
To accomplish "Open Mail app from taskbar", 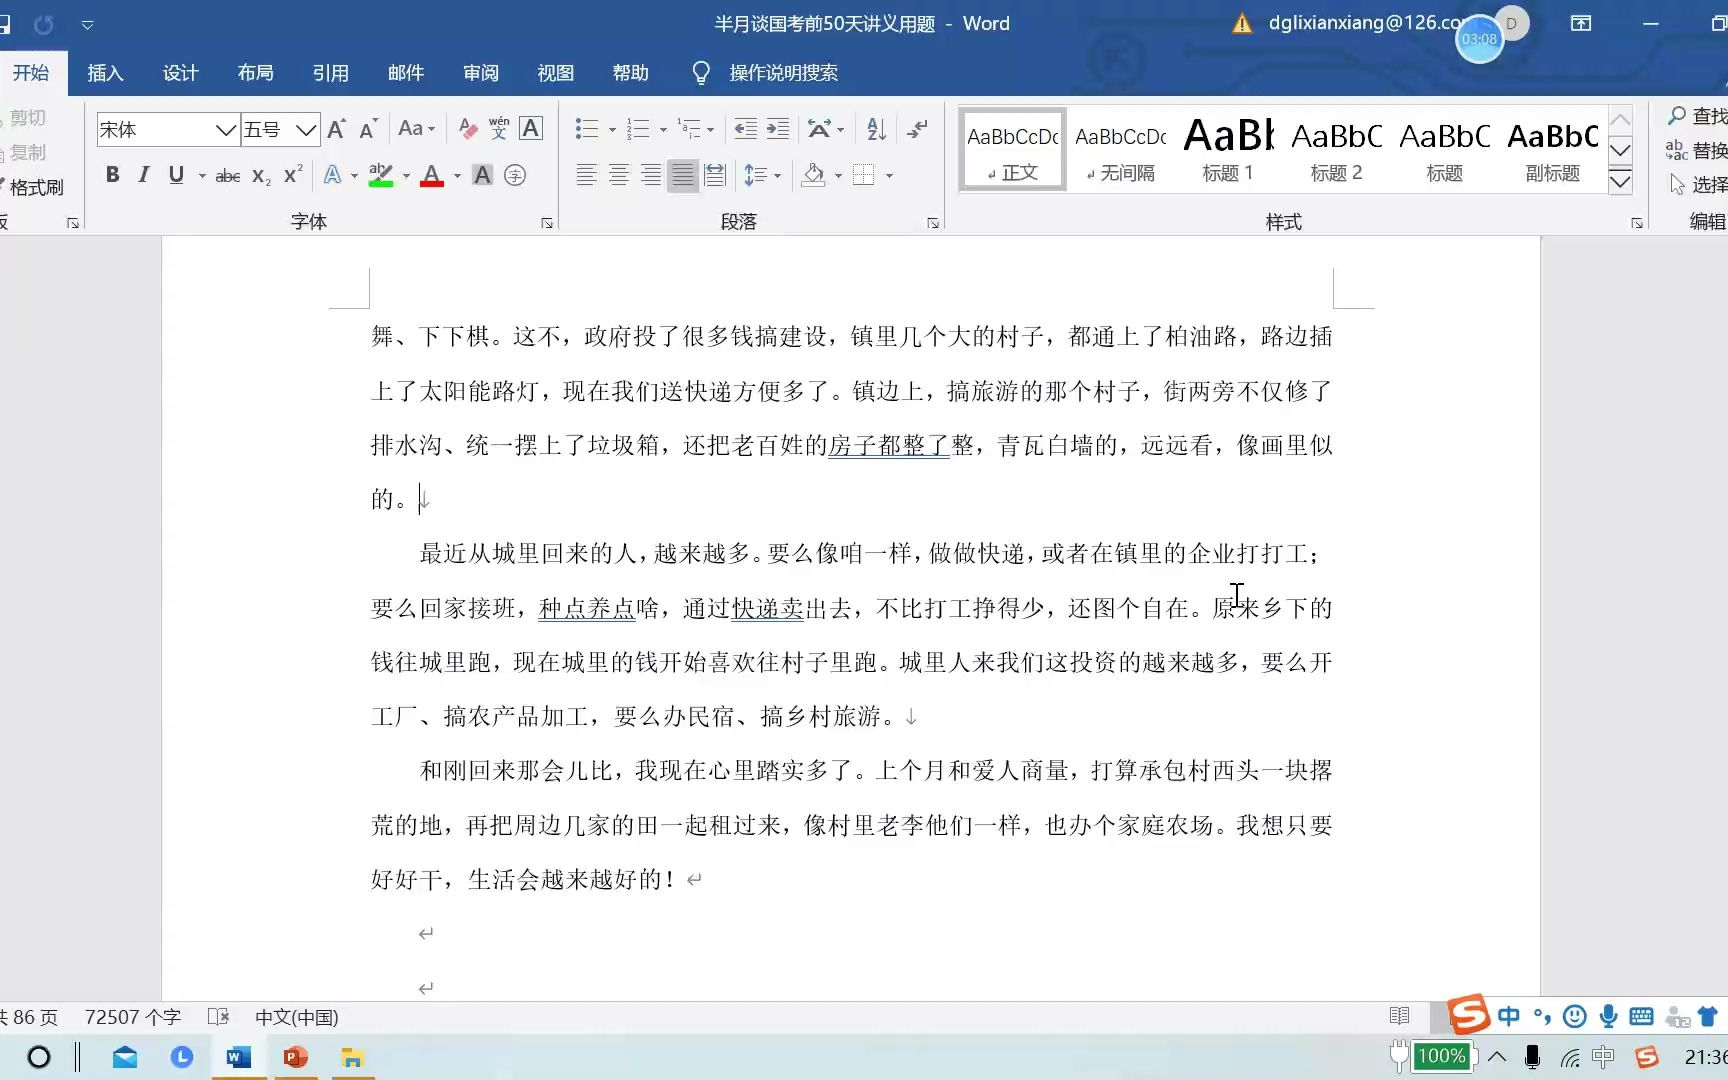I will coord(125,1057).
